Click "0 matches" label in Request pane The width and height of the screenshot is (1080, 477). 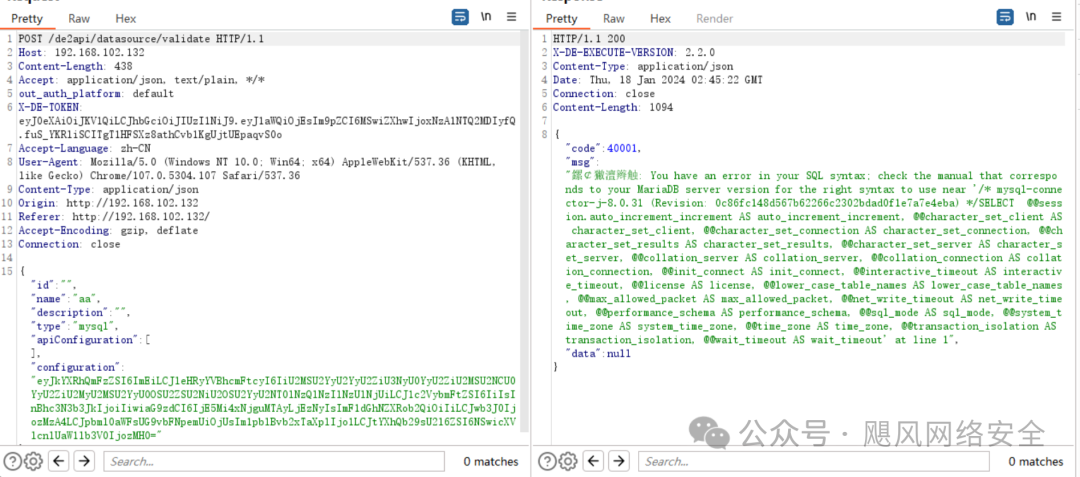pos(490,461)
